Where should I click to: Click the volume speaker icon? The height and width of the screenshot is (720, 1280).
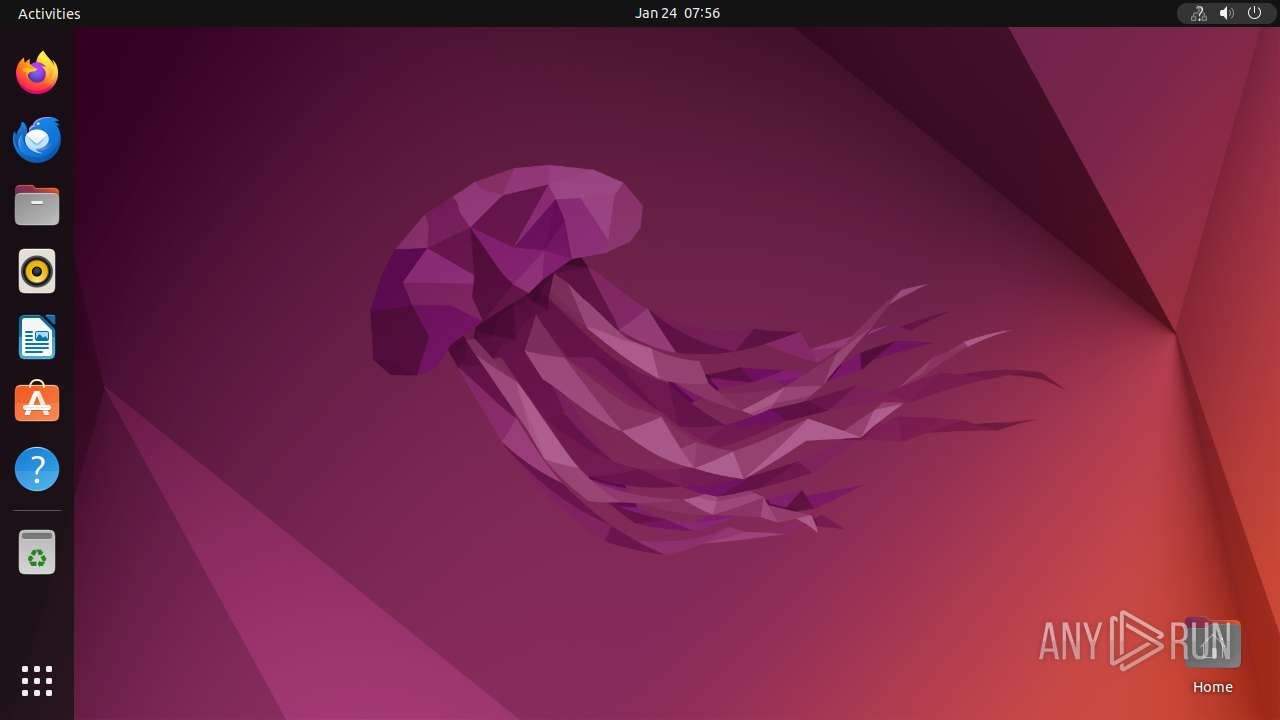[1227, 13]
